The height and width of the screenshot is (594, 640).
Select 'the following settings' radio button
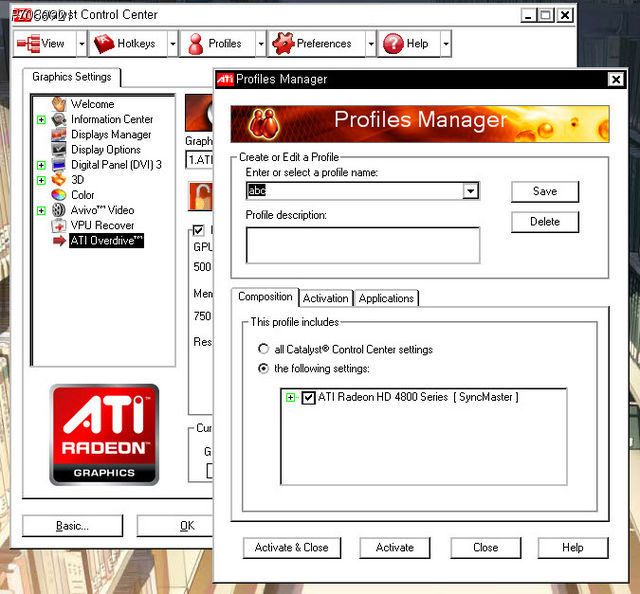point(264,368)
